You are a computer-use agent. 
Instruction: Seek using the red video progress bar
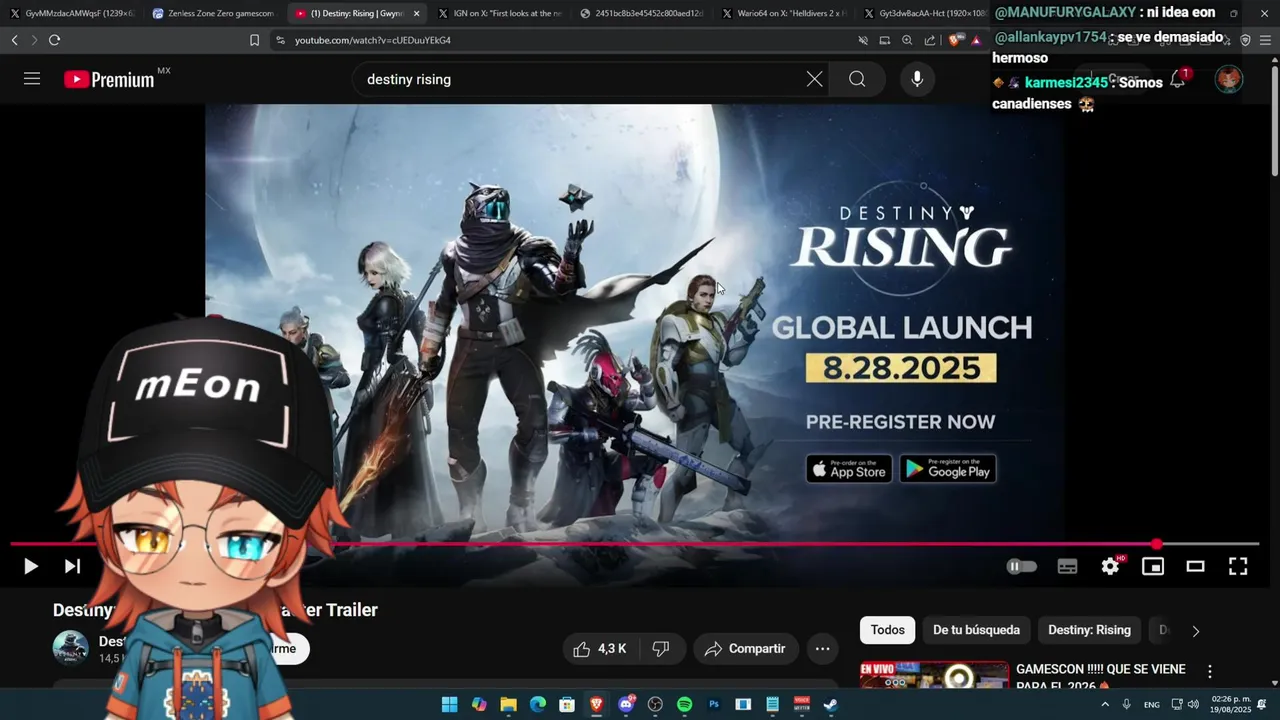coord(634,544)
